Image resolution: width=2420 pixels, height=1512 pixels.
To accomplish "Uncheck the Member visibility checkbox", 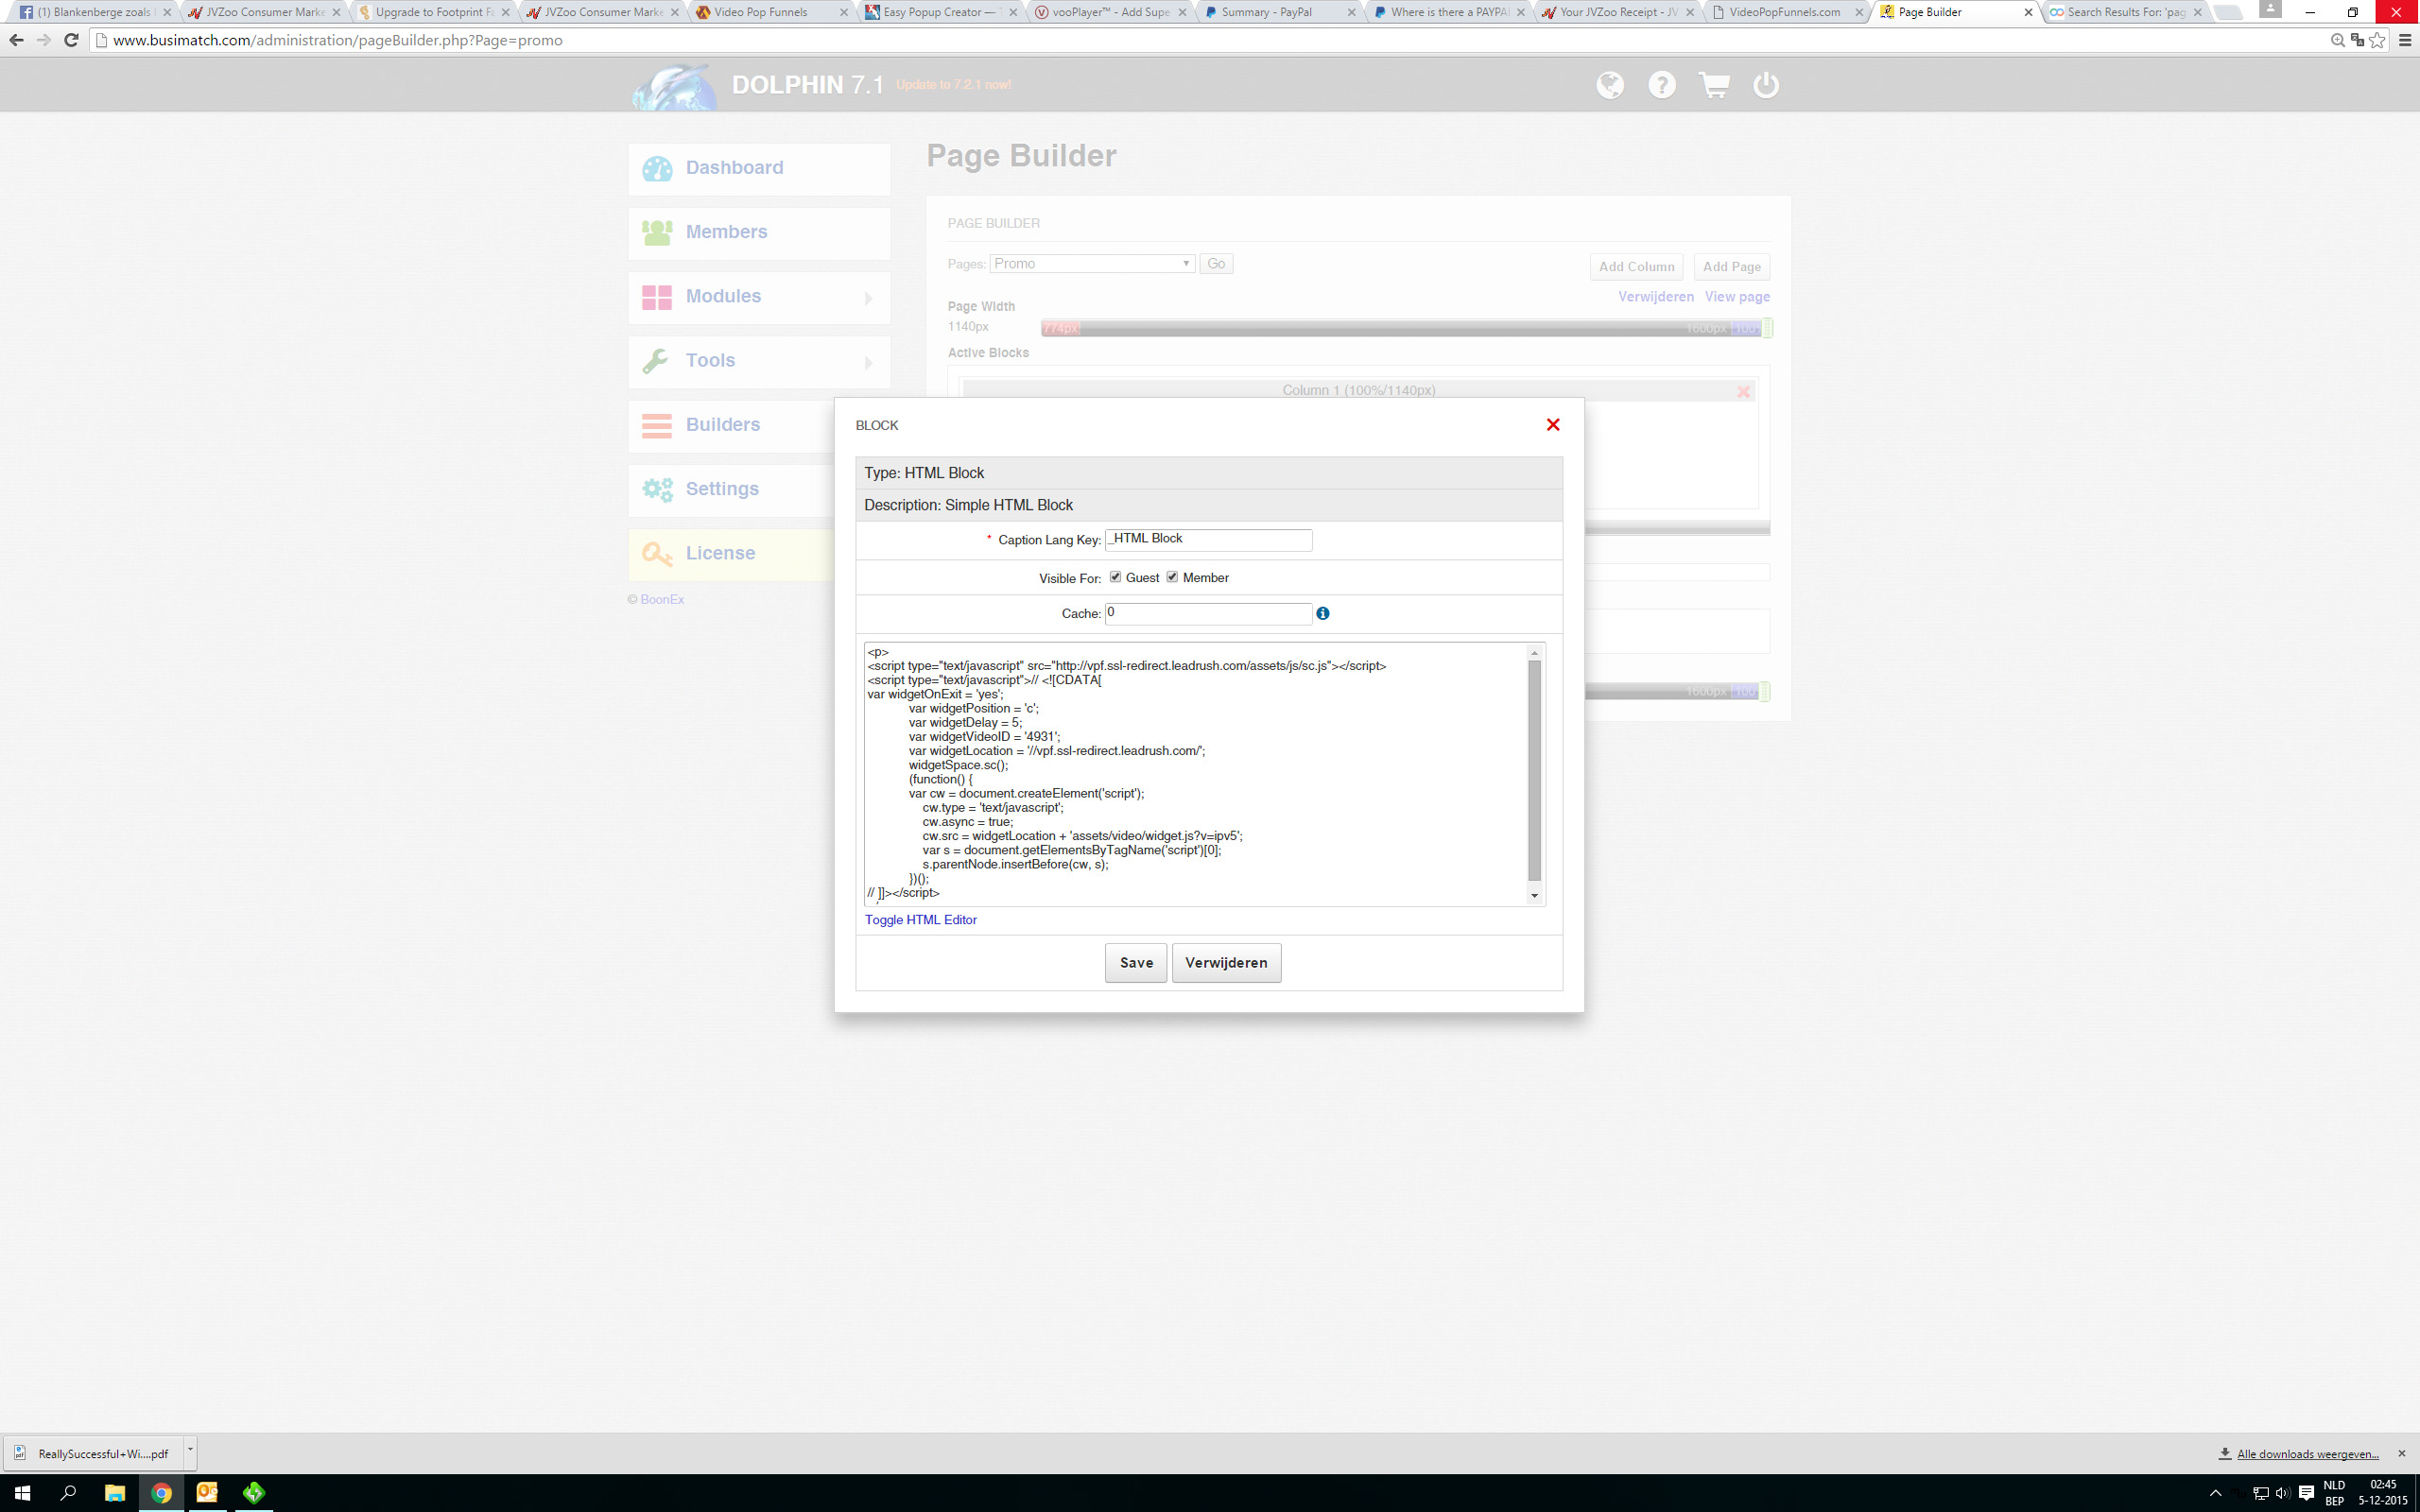I will coord(1172,577).
